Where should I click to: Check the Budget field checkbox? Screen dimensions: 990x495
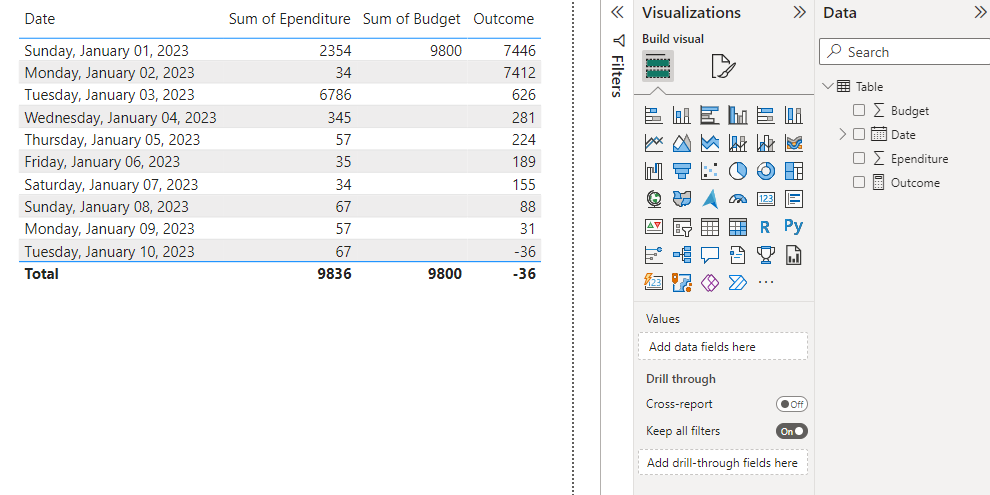coord(859,110)
